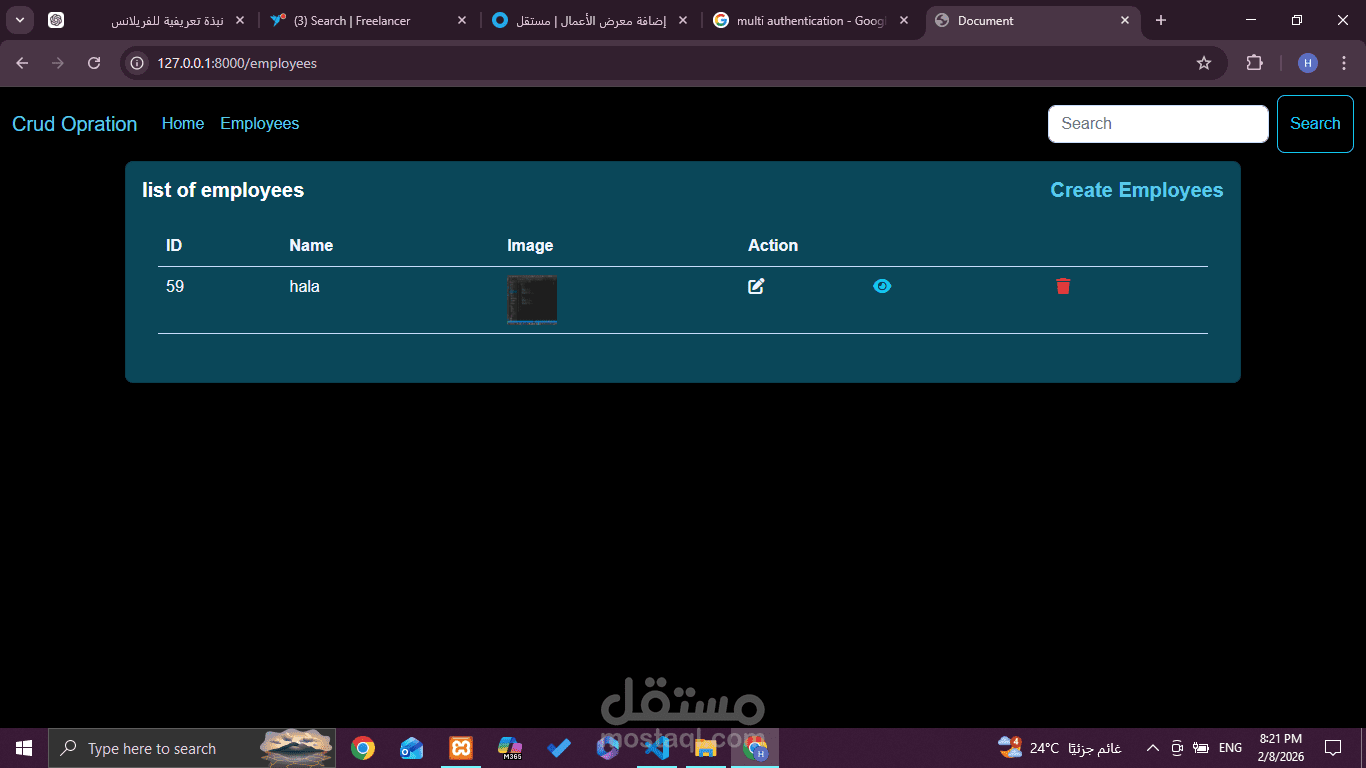This screenshot has height=768, width=1366.
Task: Open the Windows Start menu
Action: (x=24, y=748)
